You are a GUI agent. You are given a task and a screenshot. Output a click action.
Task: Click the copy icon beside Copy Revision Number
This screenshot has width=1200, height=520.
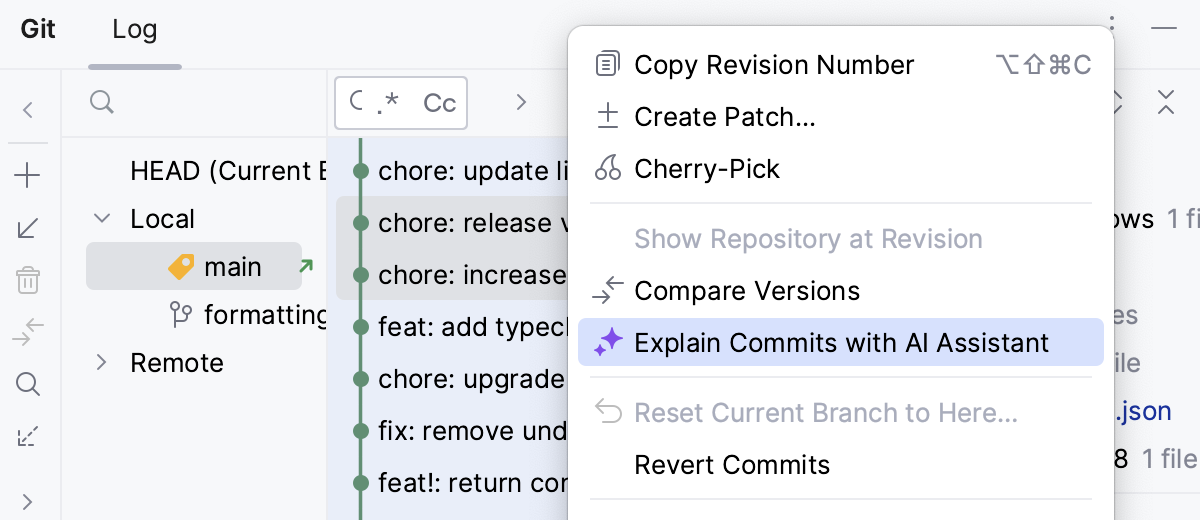coord(608,65)
